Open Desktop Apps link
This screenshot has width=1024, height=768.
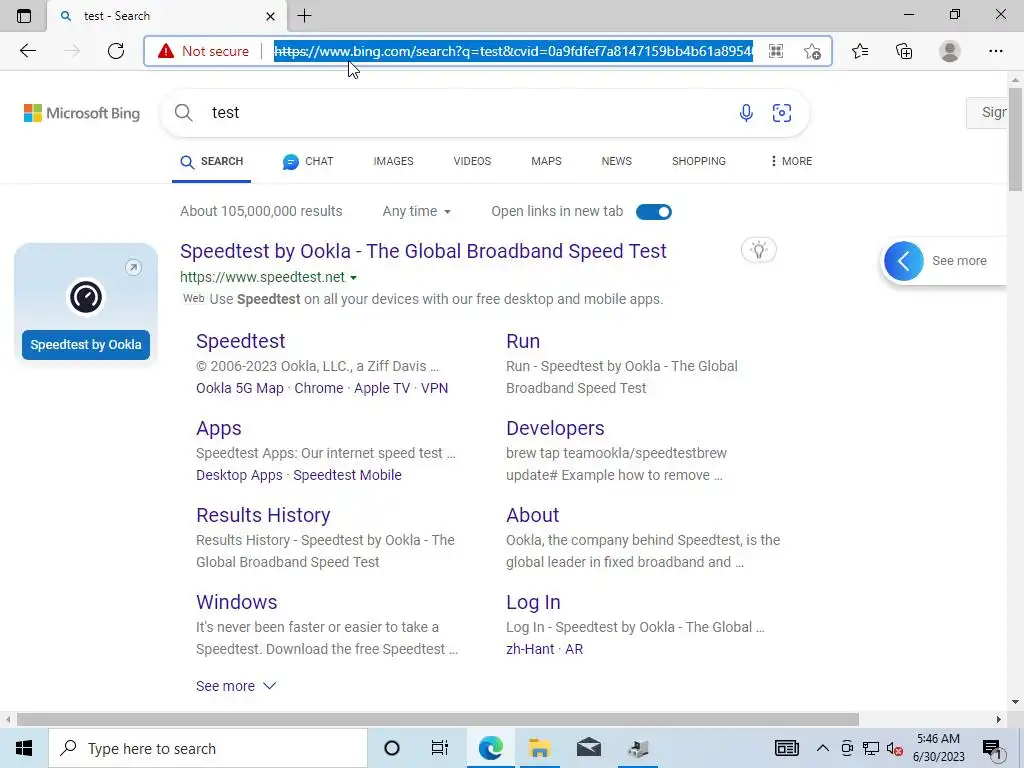point(239,475)
